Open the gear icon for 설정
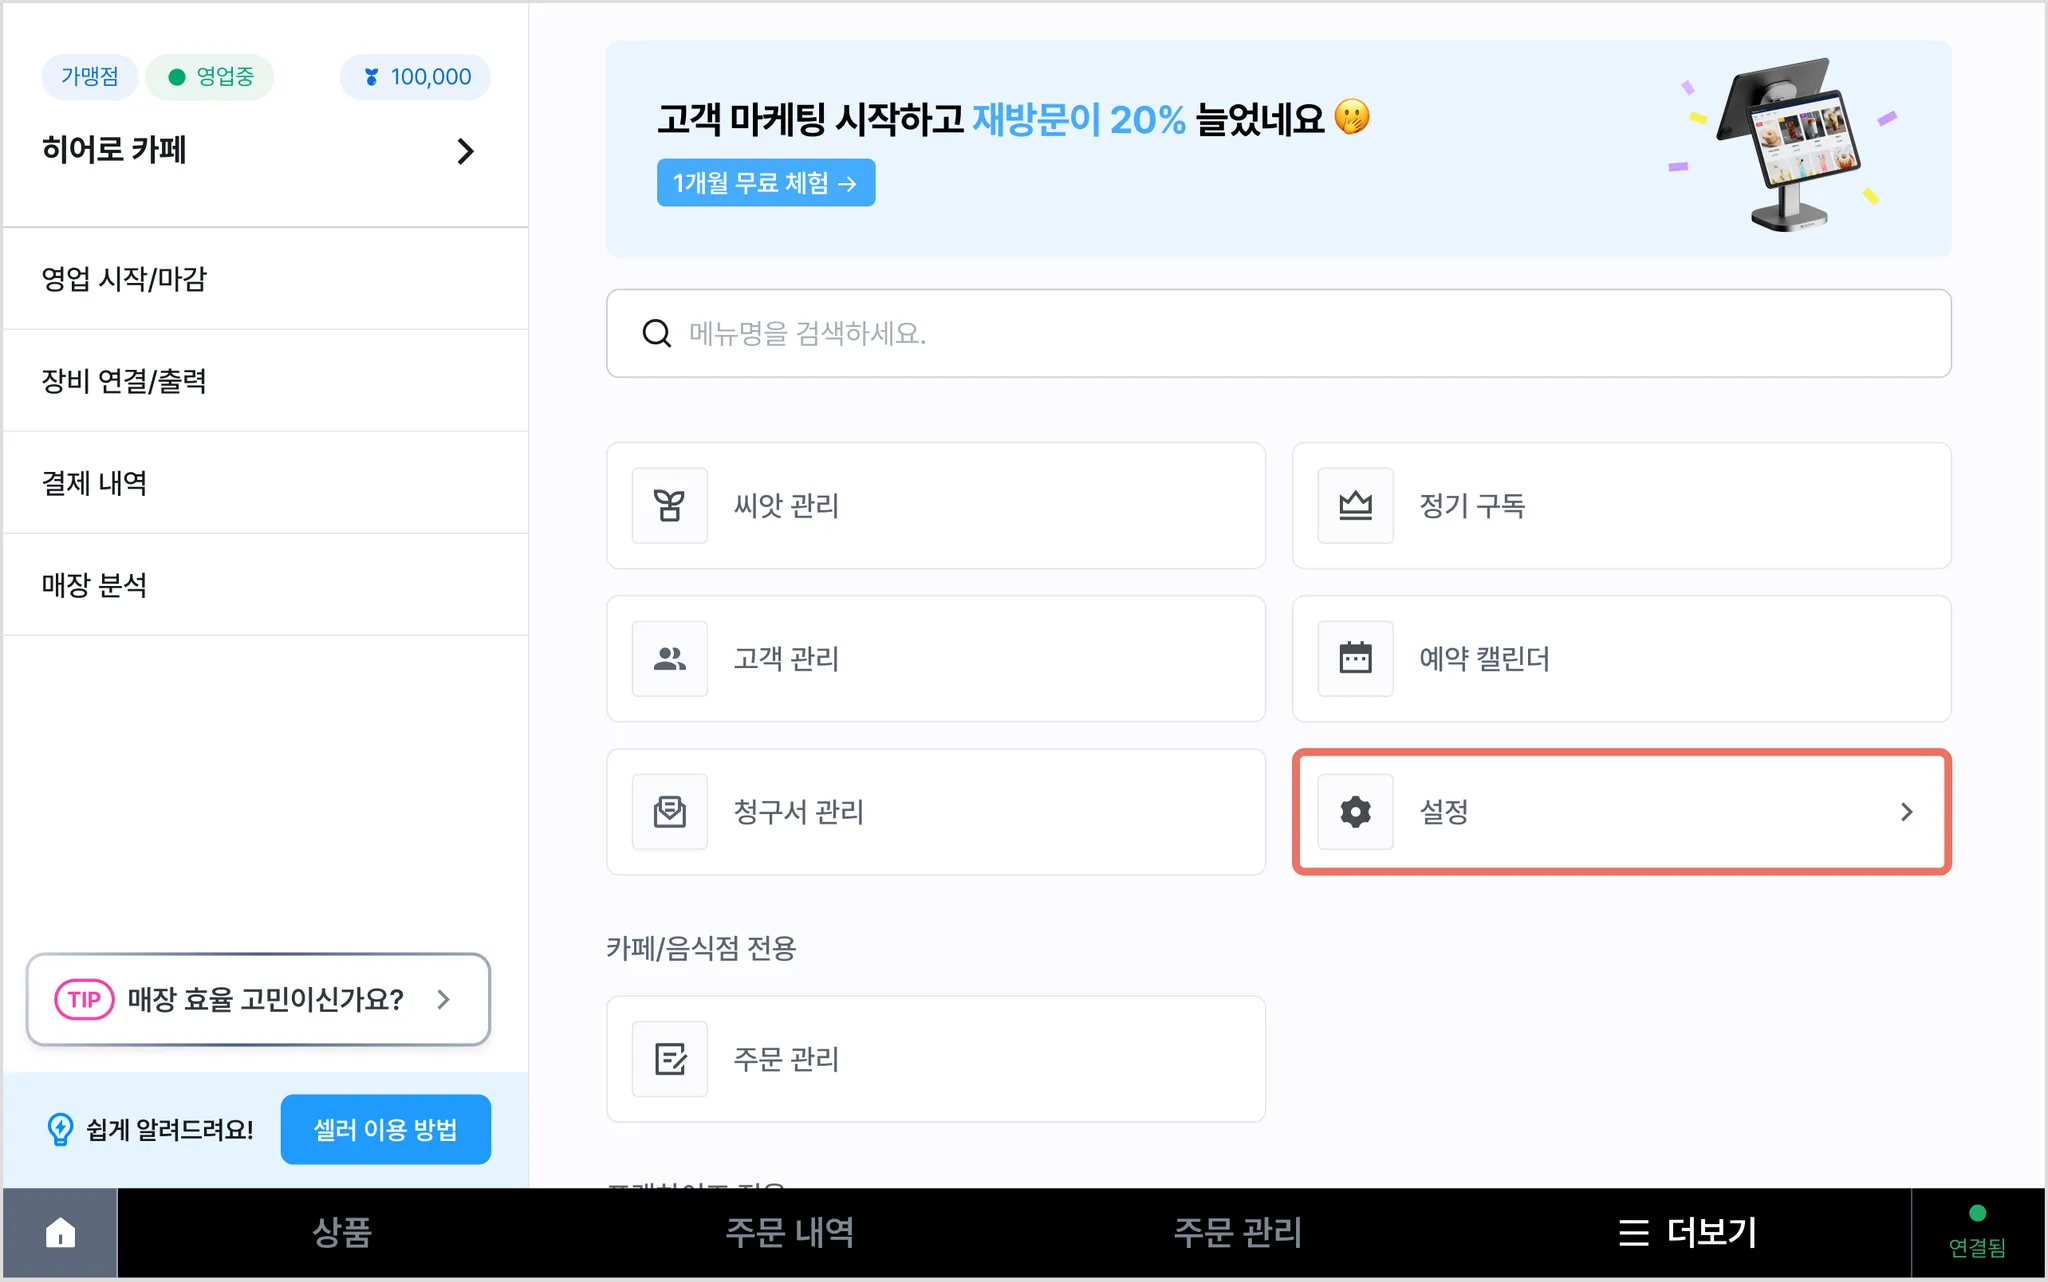The width and height of the screenshot is (2048, 1282). point(1355,812)
